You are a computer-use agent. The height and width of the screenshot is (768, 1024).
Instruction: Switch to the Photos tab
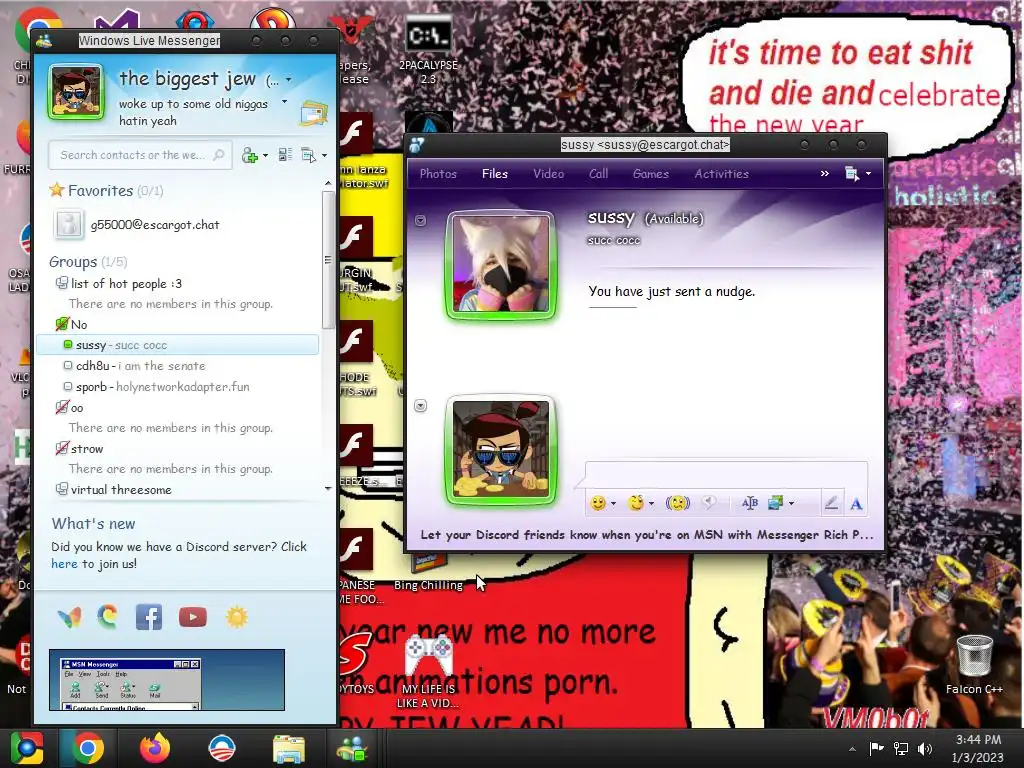pyautogui.click(x=438, y=174)
